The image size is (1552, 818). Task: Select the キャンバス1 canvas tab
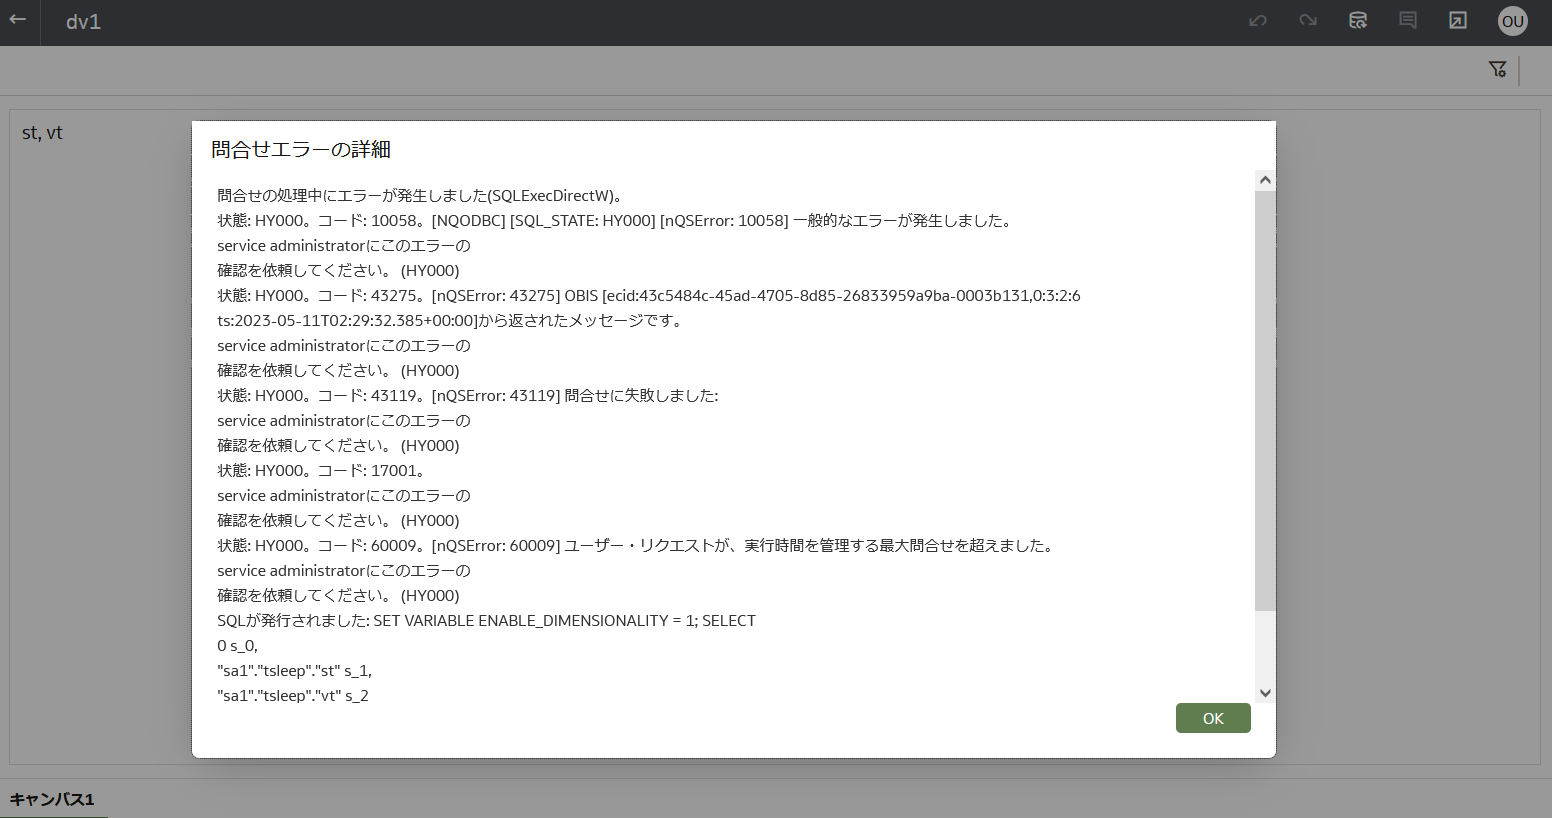(x=52, y=799)
